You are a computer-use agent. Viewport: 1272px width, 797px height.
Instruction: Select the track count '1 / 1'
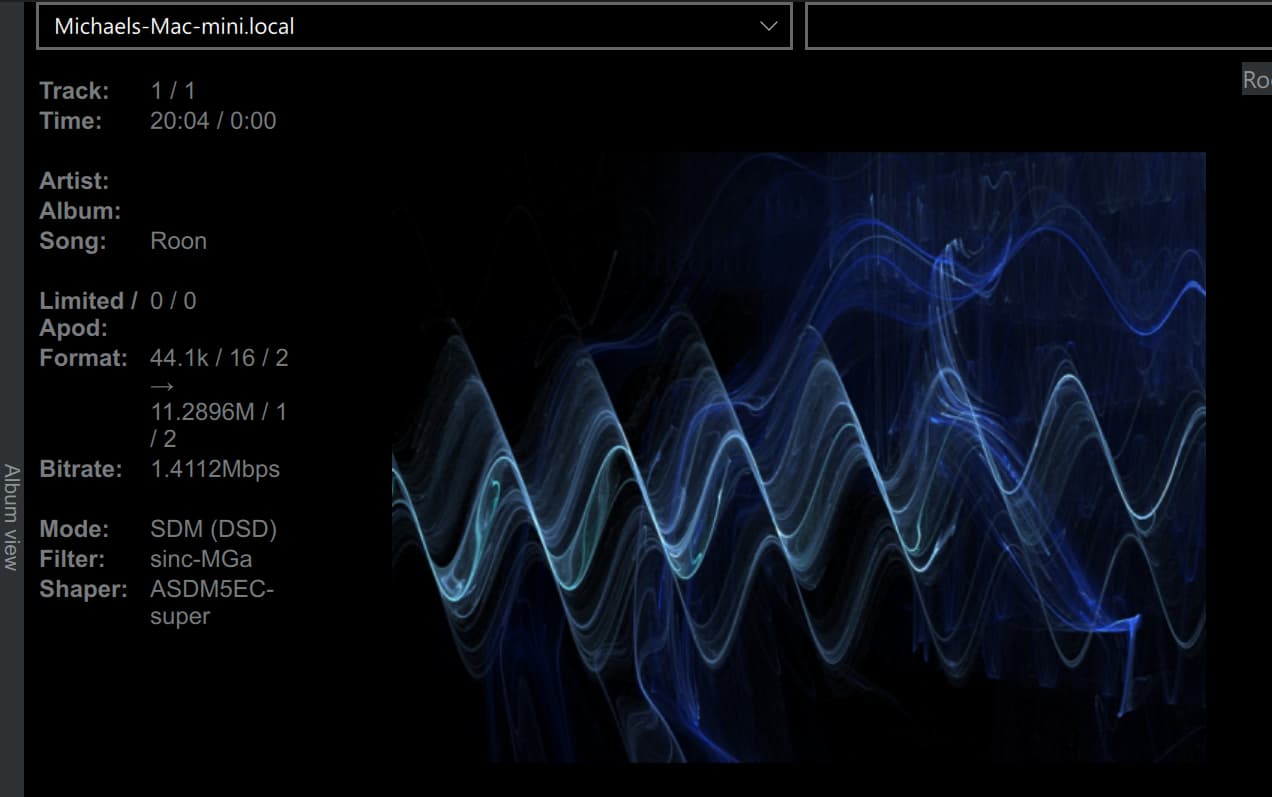click(173, 91)
